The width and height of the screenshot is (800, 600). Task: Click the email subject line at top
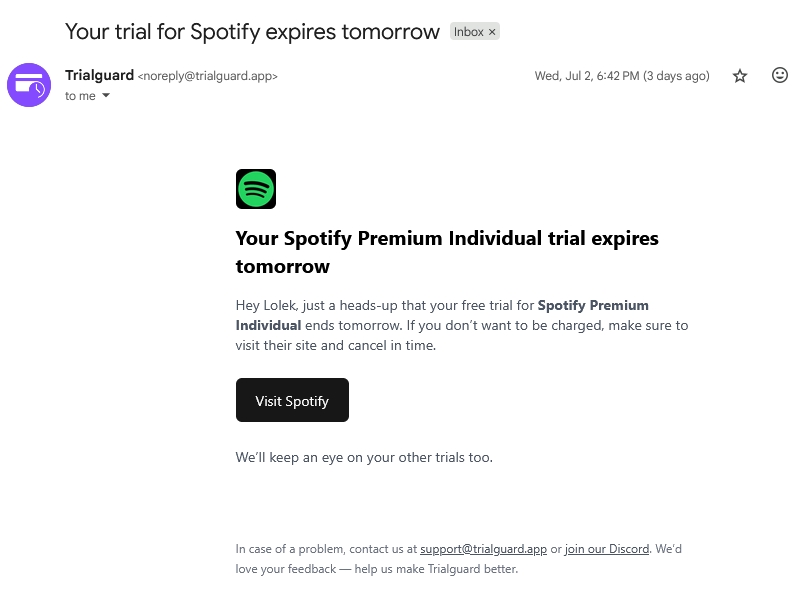click(252, 31)
